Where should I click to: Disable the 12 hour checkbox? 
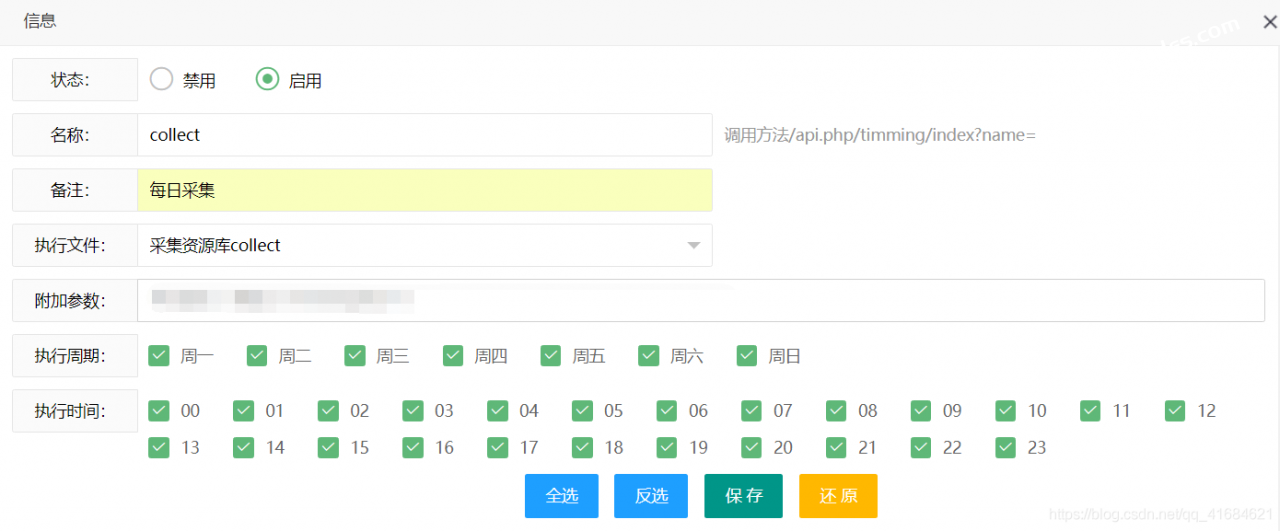pyautogui.click(x=1176, y=411)
